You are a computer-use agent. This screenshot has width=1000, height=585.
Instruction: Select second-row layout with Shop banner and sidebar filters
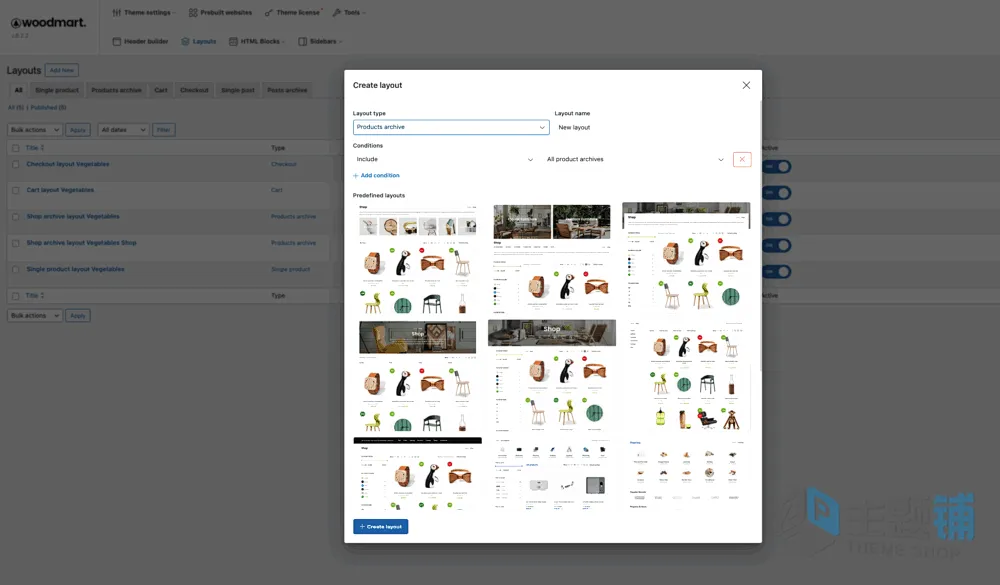tap(552, 375)
